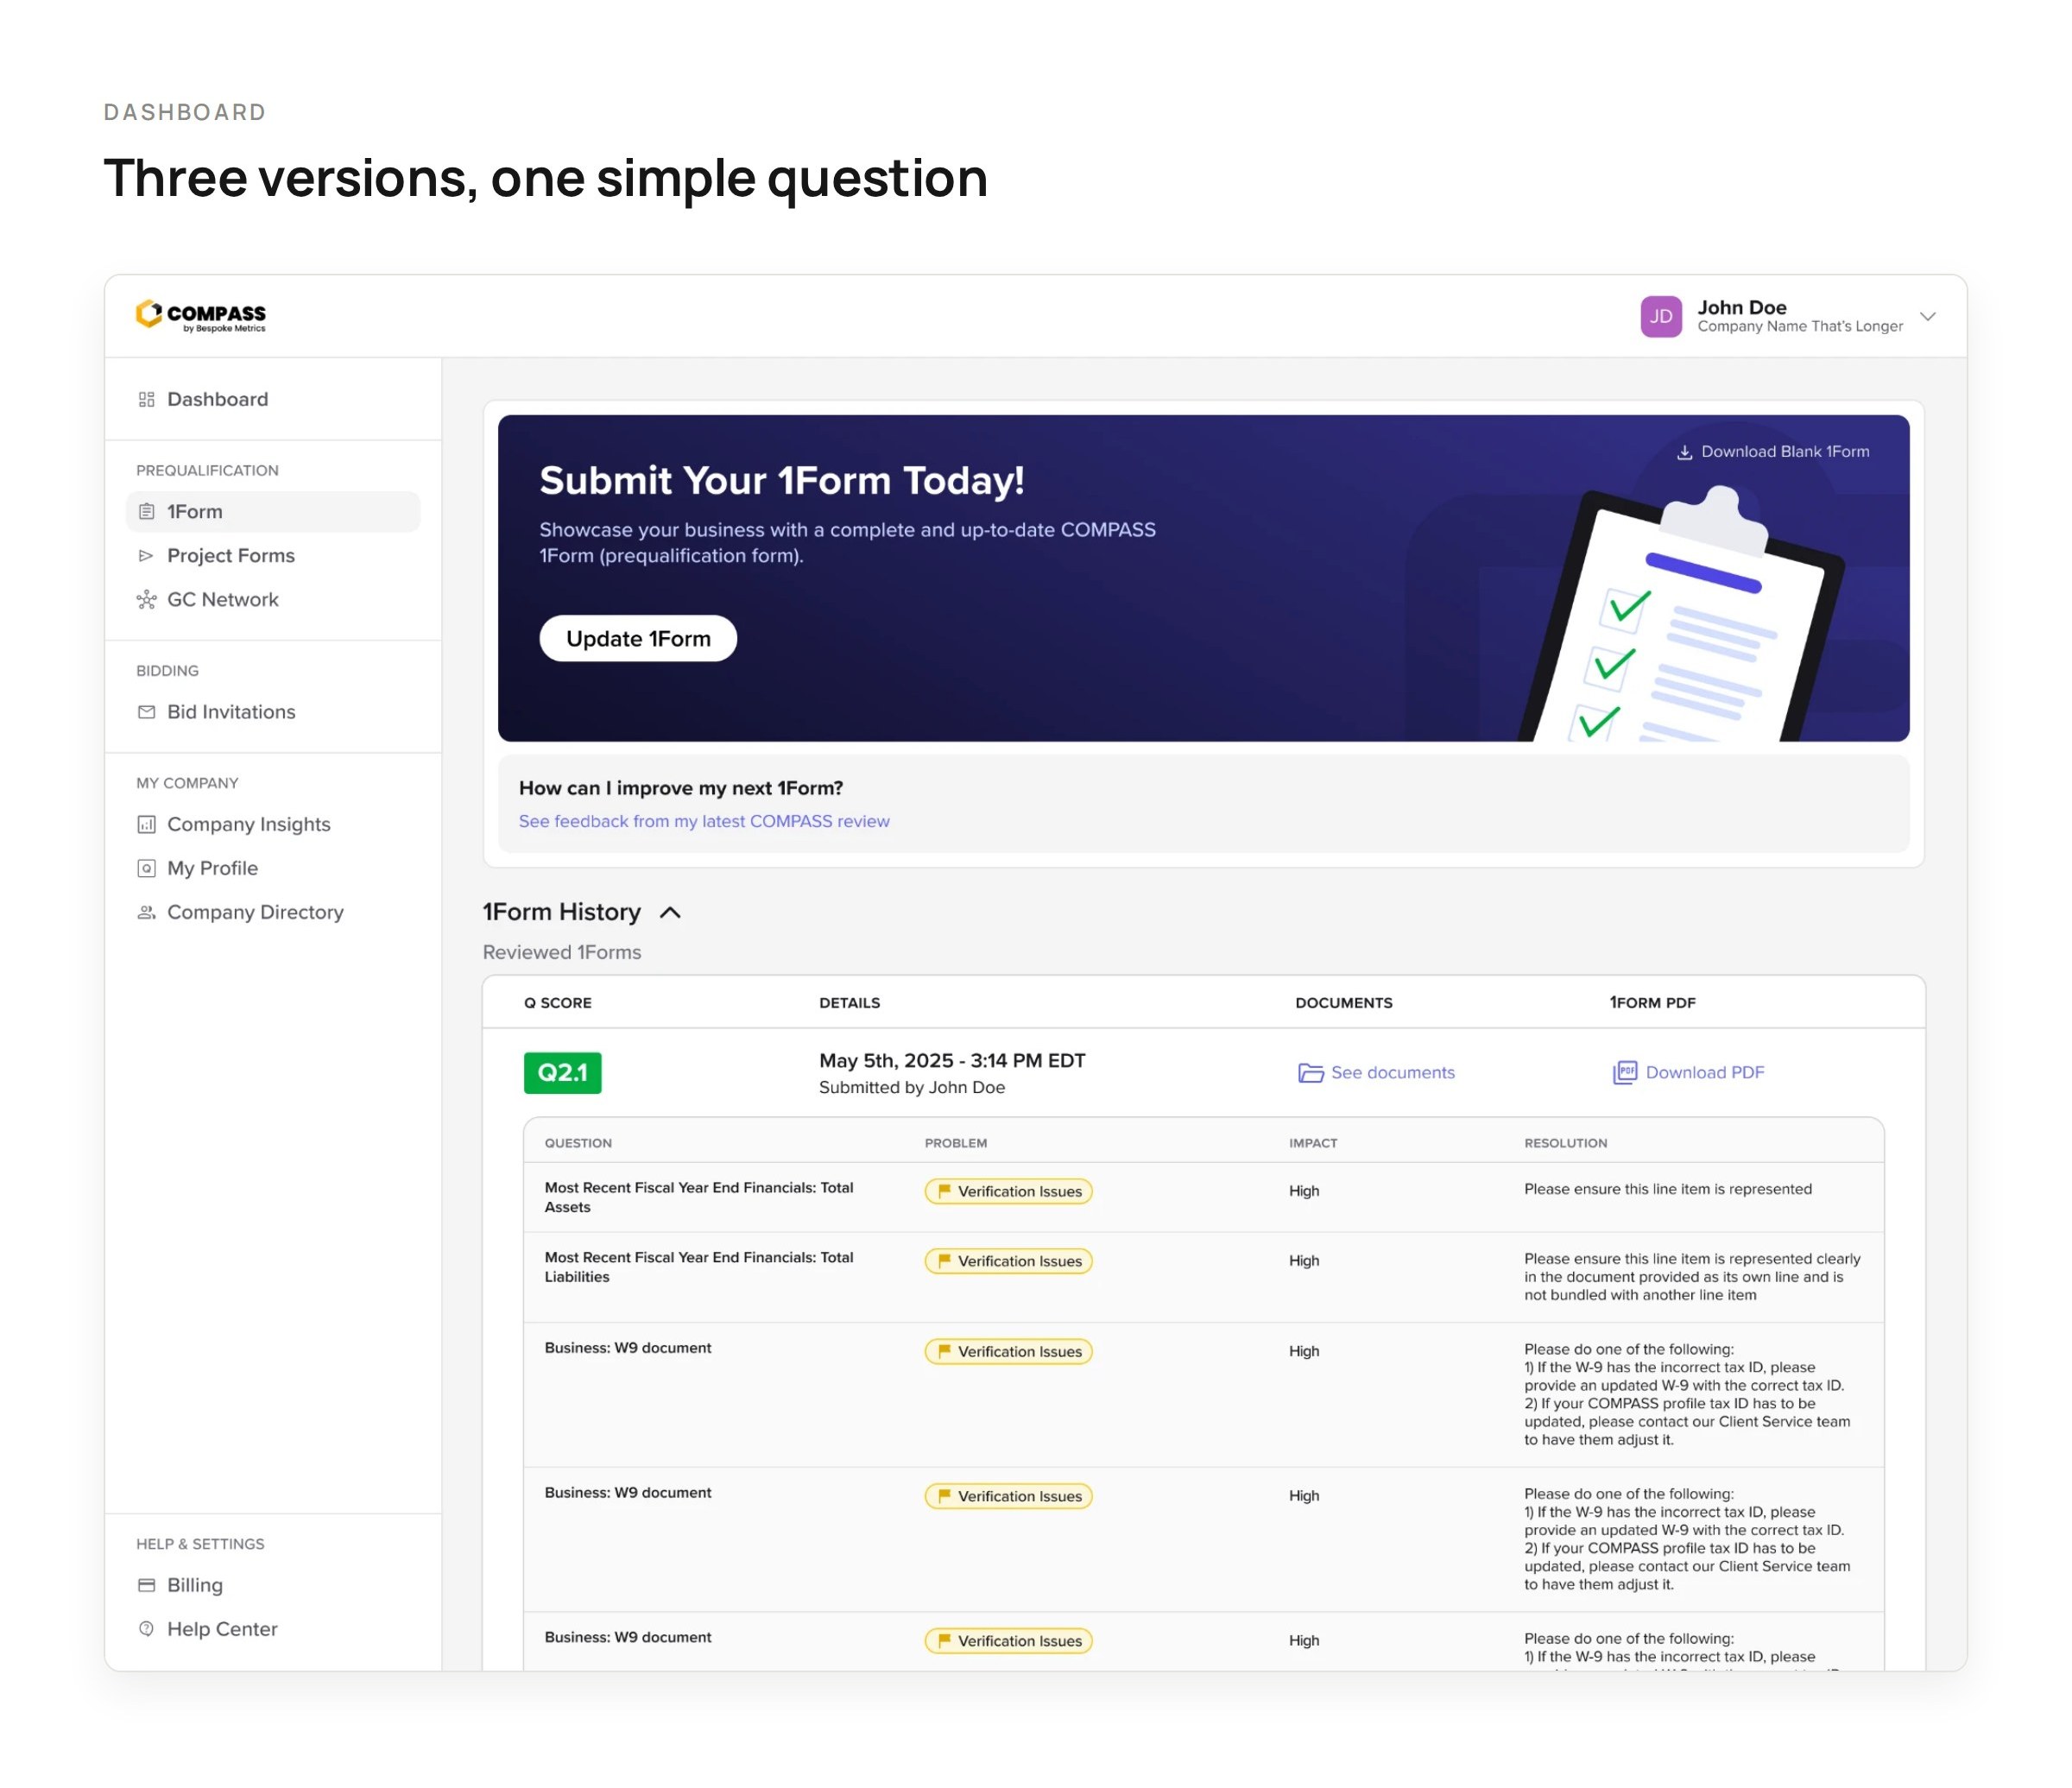Click the JD user avatar
This screenshot has height=1788, width=2072.
[1660, 316]
